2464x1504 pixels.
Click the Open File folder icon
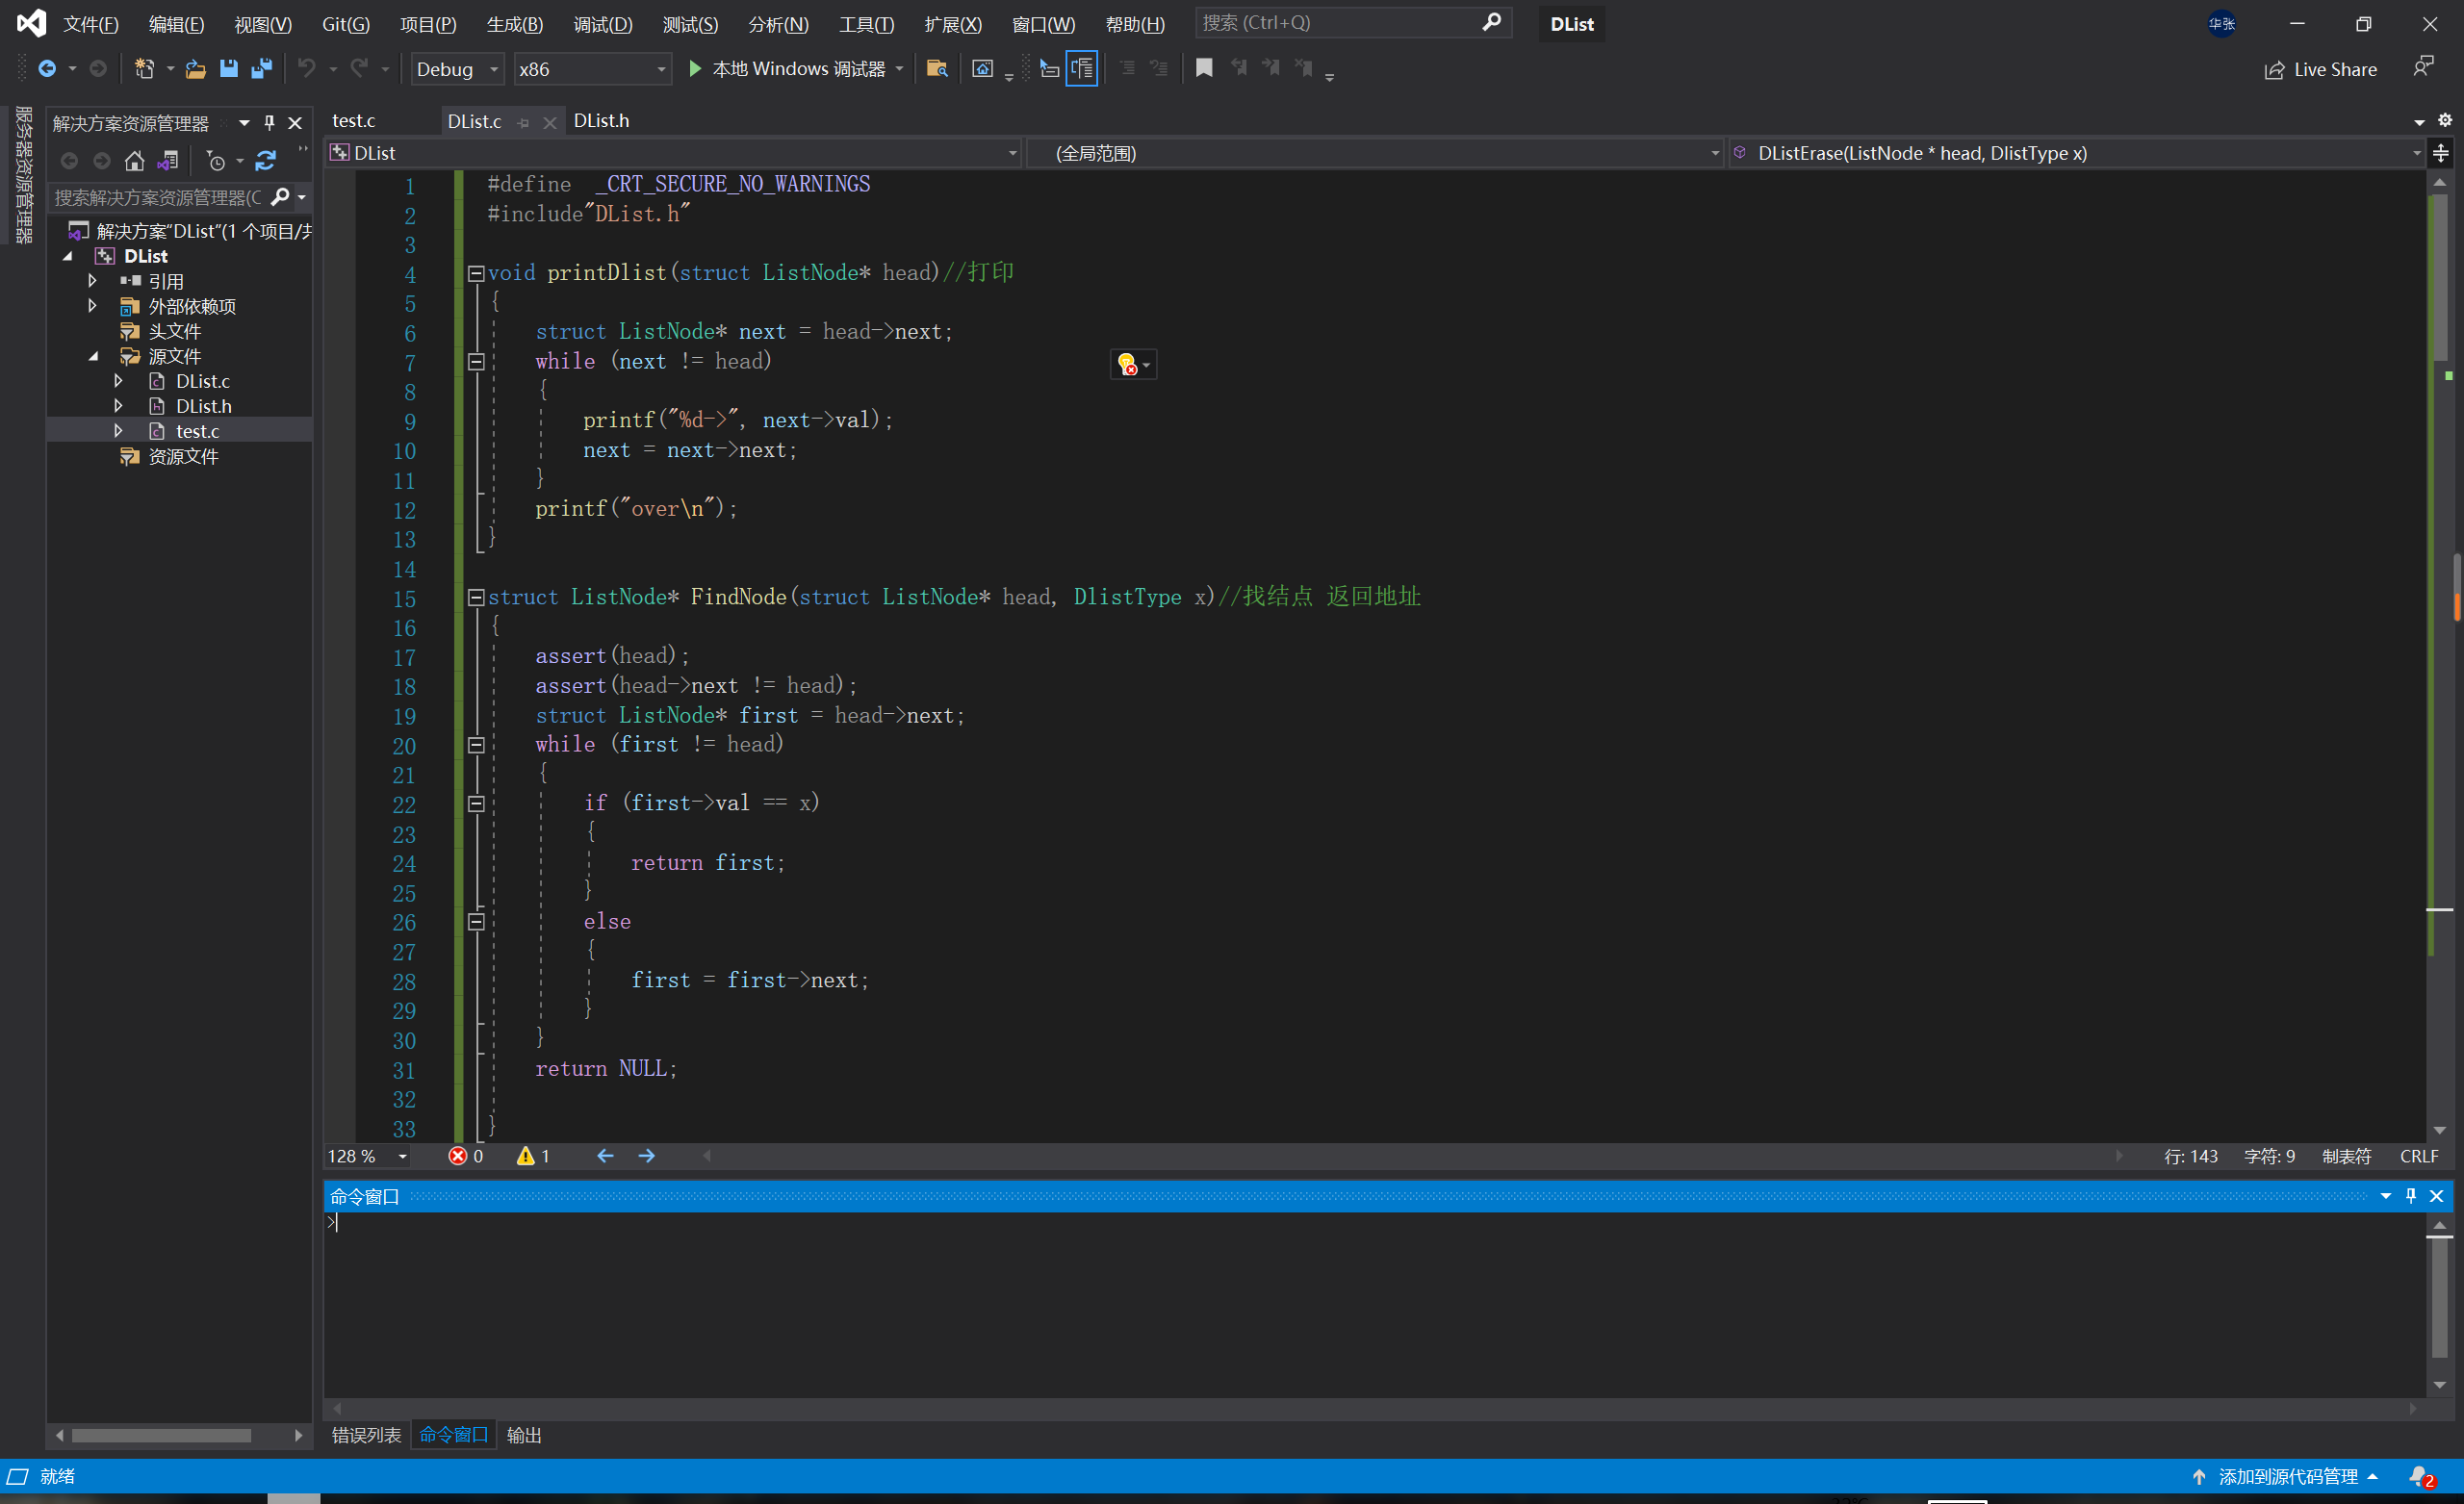coord(195,69)
